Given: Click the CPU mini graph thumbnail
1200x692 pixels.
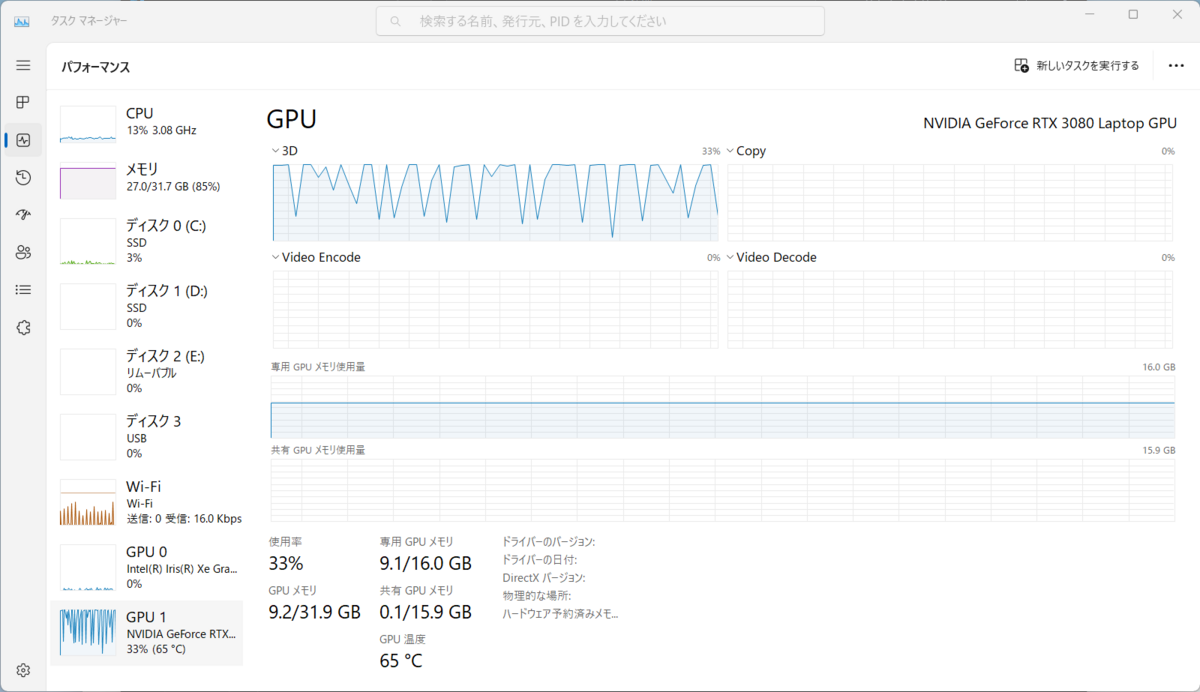Looking at the screenshot, I should pos(88,124).
